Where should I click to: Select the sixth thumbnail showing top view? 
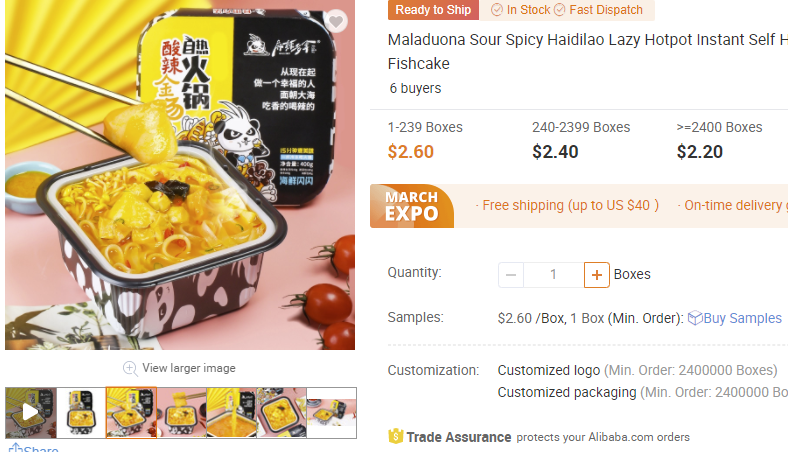pos(281,412)
